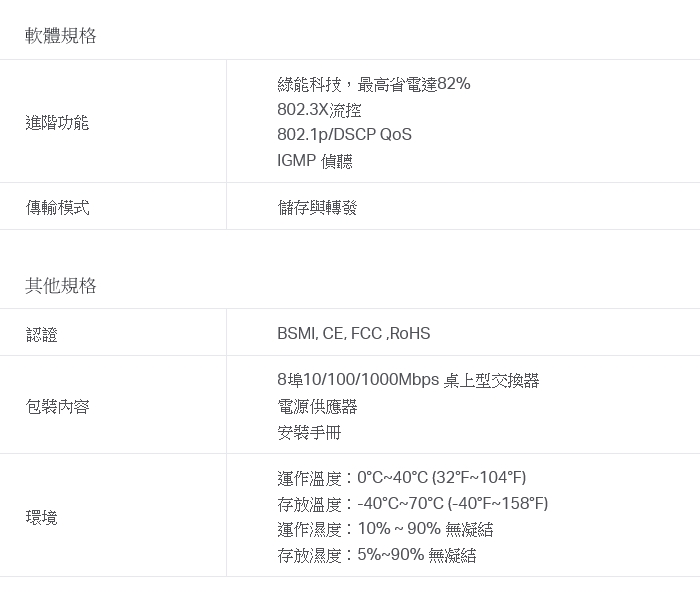Select the 儲存與轉發 value text
The height and width of the screenshot is (605, 700).
click(x=317, y=207)
